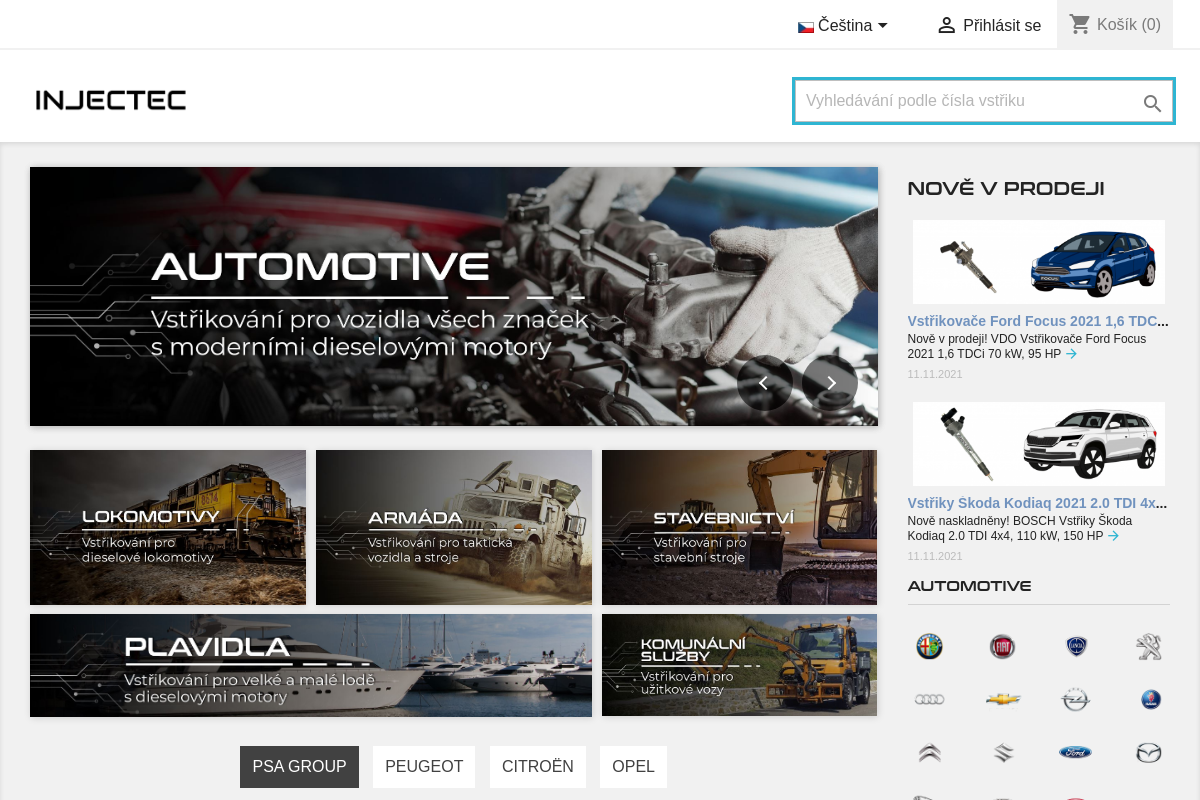Open Vstřikovače Ford Focus 2021 article link
This screenshot has height=800, width=1200.
1037,321
